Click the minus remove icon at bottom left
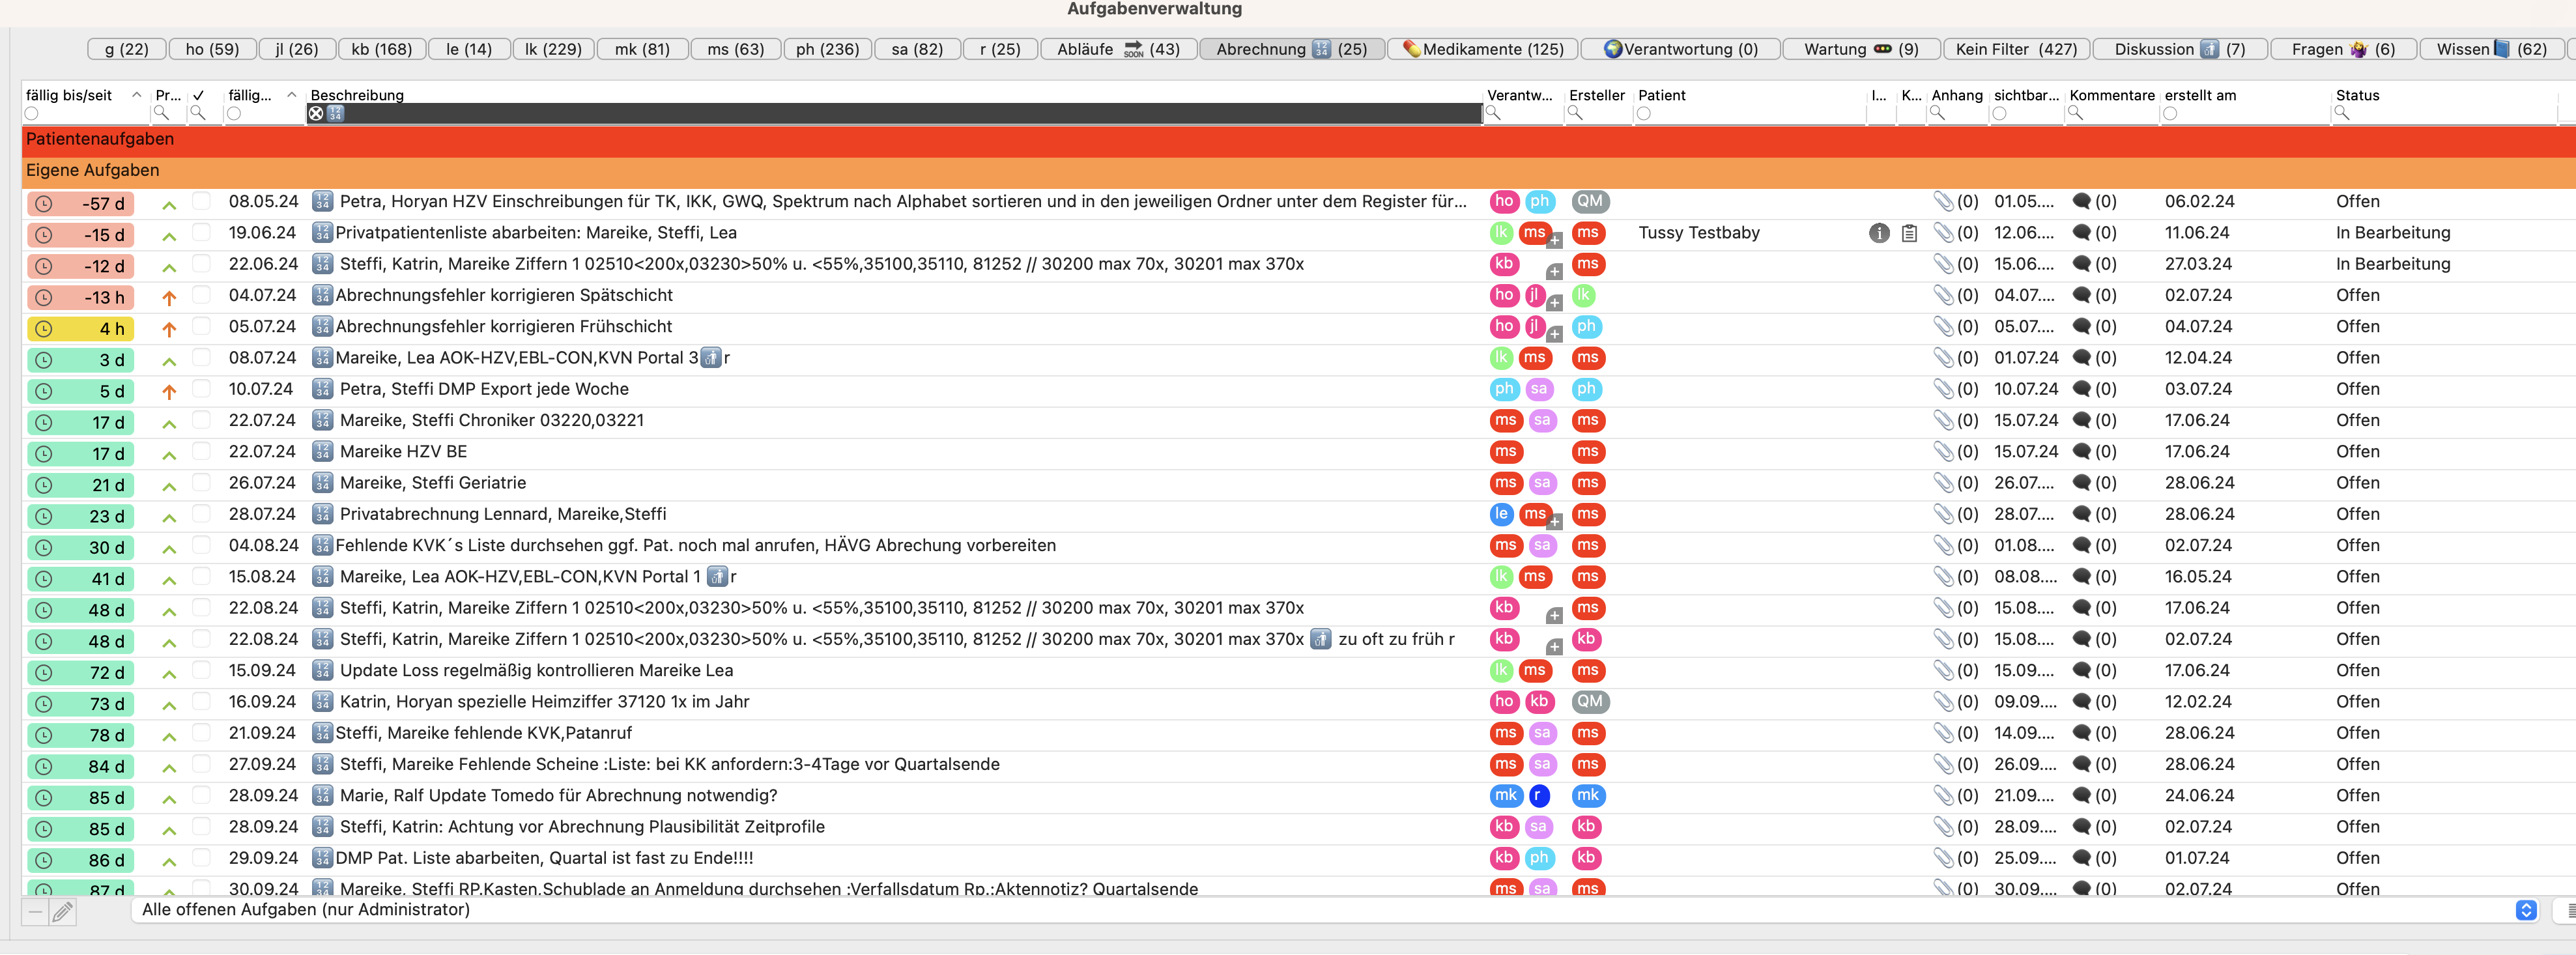2576x955 pixels. coord(35,911)
